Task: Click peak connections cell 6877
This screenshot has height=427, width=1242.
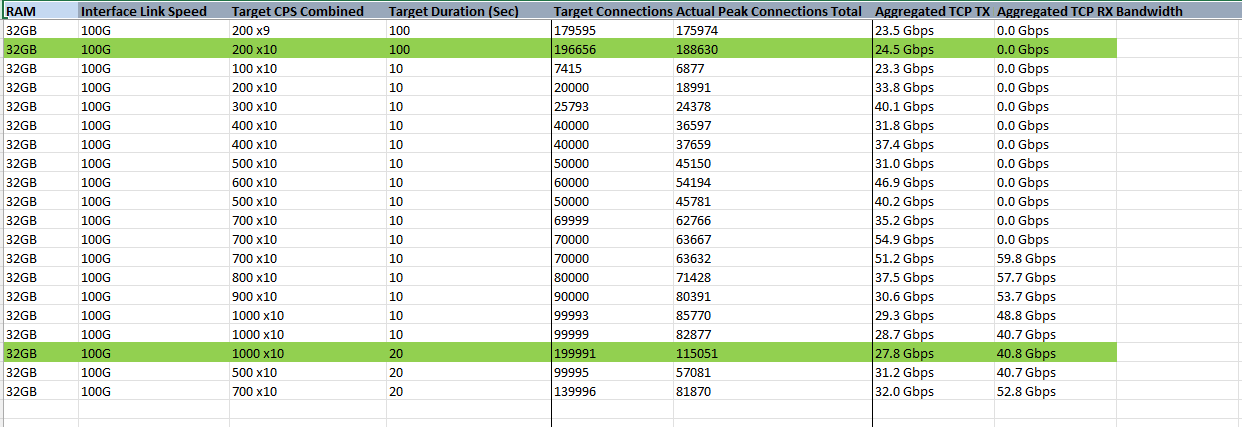Action: pyautogui.click(x=773, y=68)
